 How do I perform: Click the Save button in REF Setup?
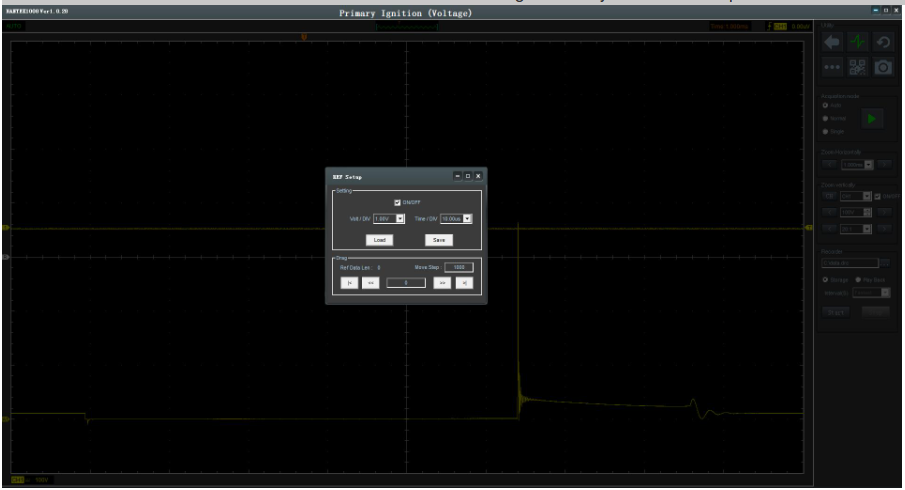click(439, 240)
